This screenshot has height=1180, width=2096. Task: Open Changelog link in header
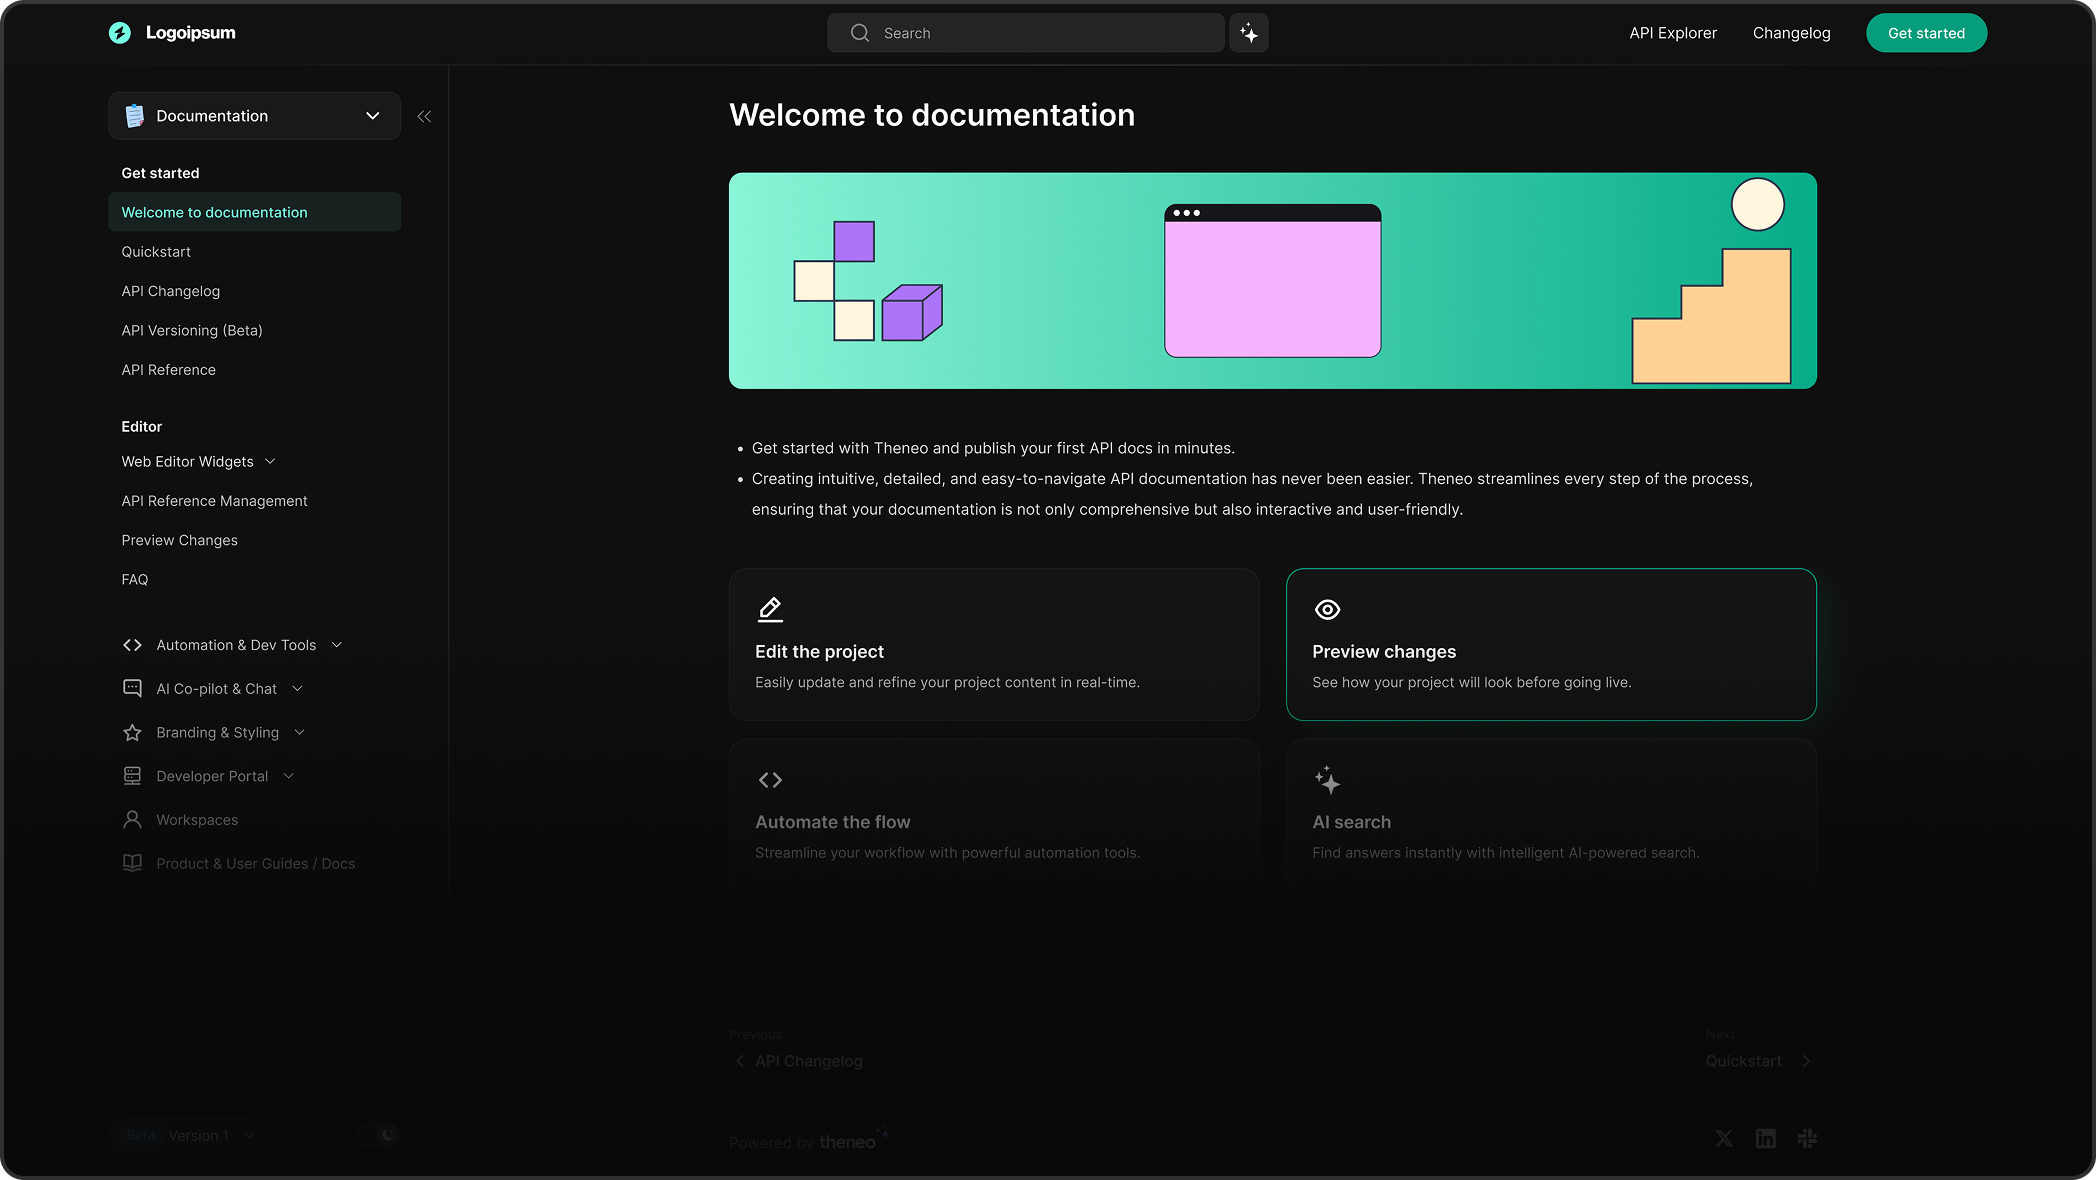[1791, 33]
